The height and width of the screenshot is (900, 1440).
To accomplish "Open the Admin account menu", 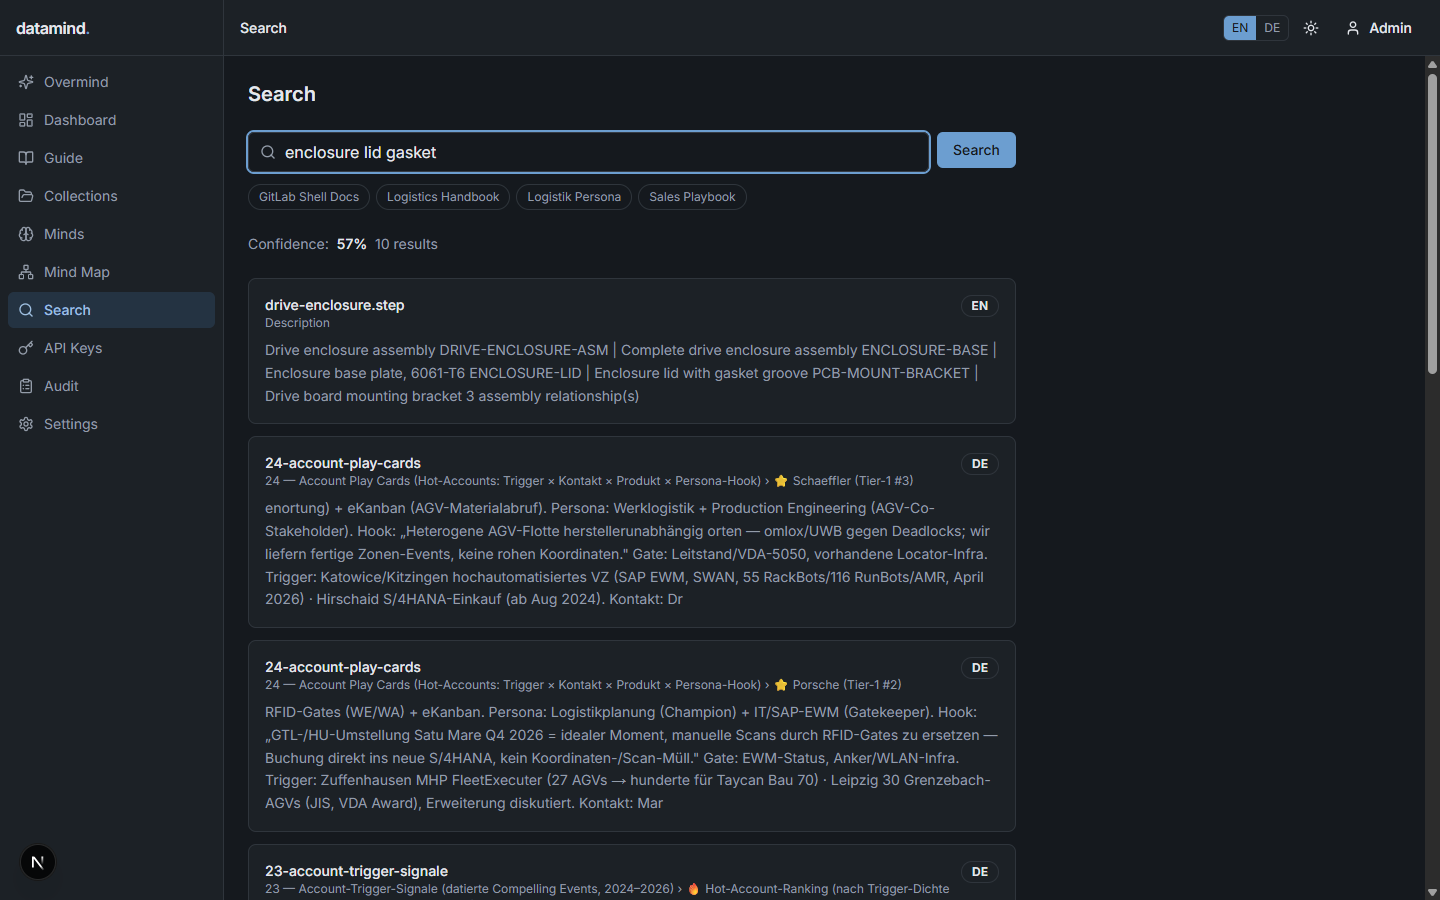I will pyautogui.click(x=1379, y=28).
